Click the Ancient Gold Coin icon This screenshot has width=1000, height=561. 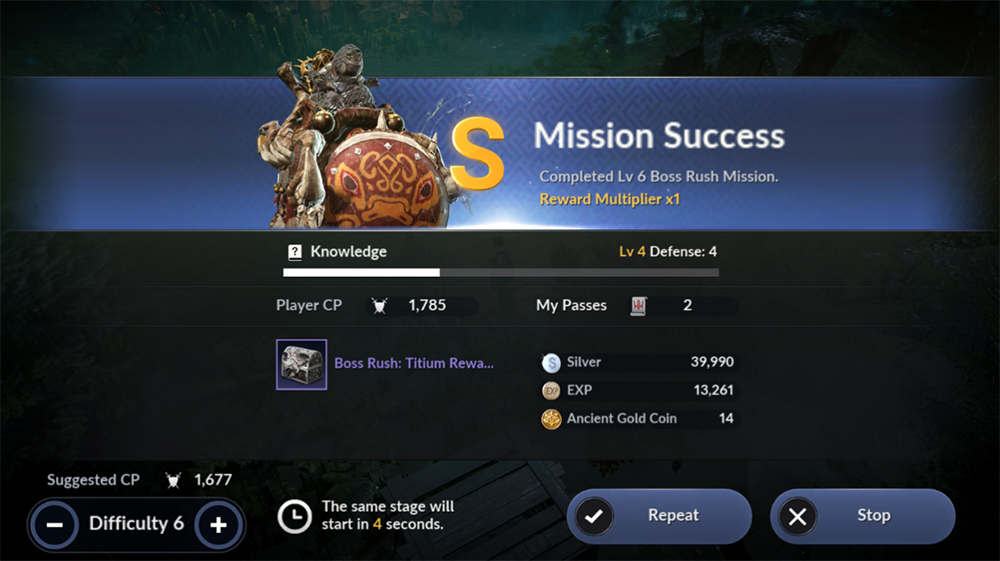pyautogui.click(x=551, y=419)
